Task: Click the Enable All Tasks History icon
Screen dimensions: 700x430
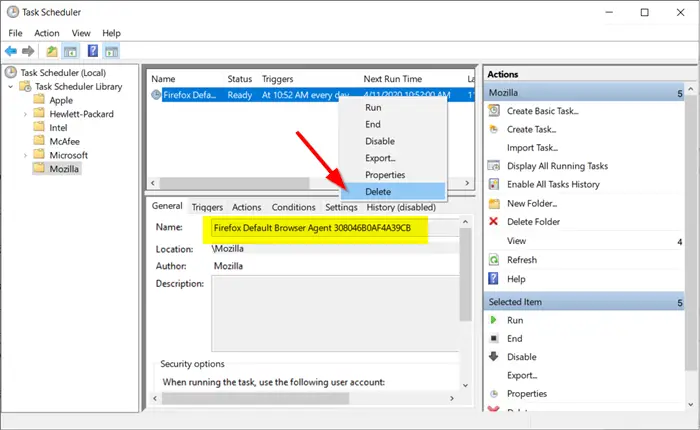Action: pos(494,184)
